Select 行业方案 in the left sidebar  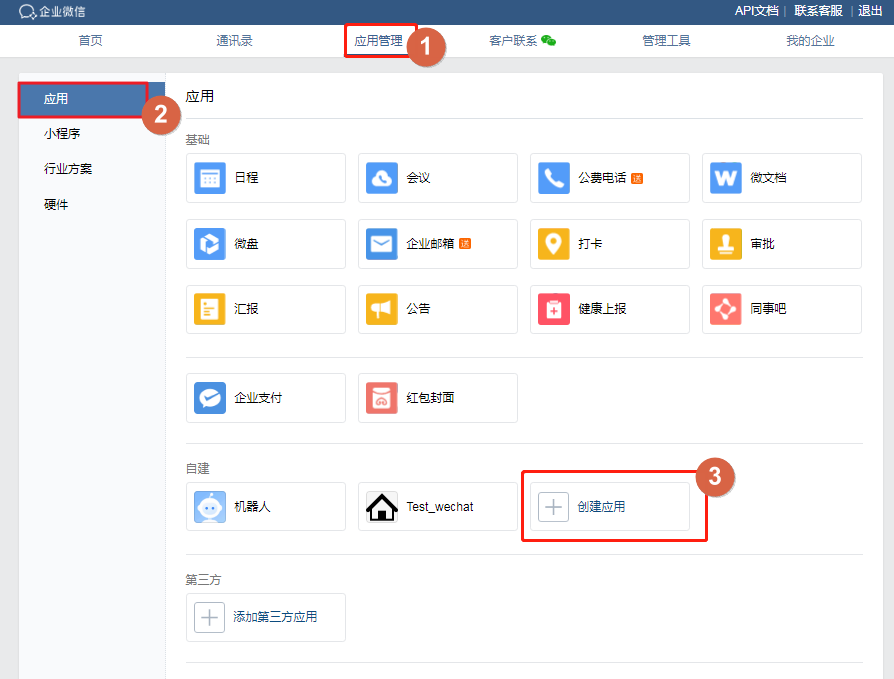coord(68,169)
